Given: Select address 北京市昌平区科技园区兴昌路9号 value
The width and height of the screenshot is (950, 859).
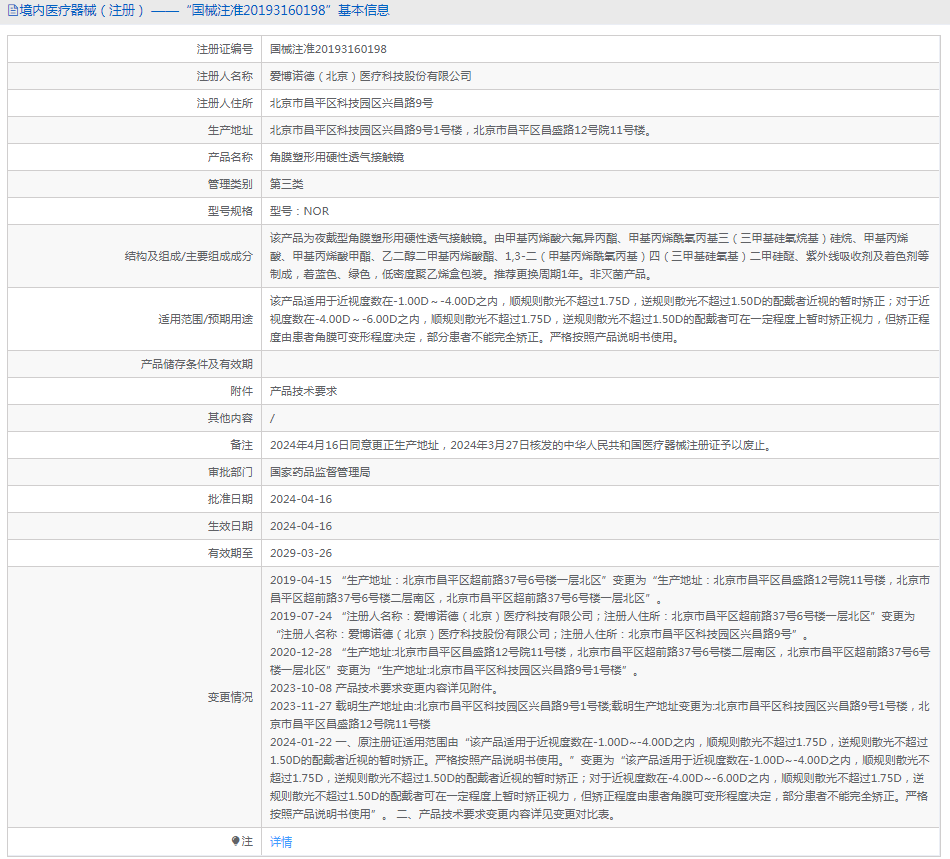Looking at the screenshot, I should [x=351, y=103].
